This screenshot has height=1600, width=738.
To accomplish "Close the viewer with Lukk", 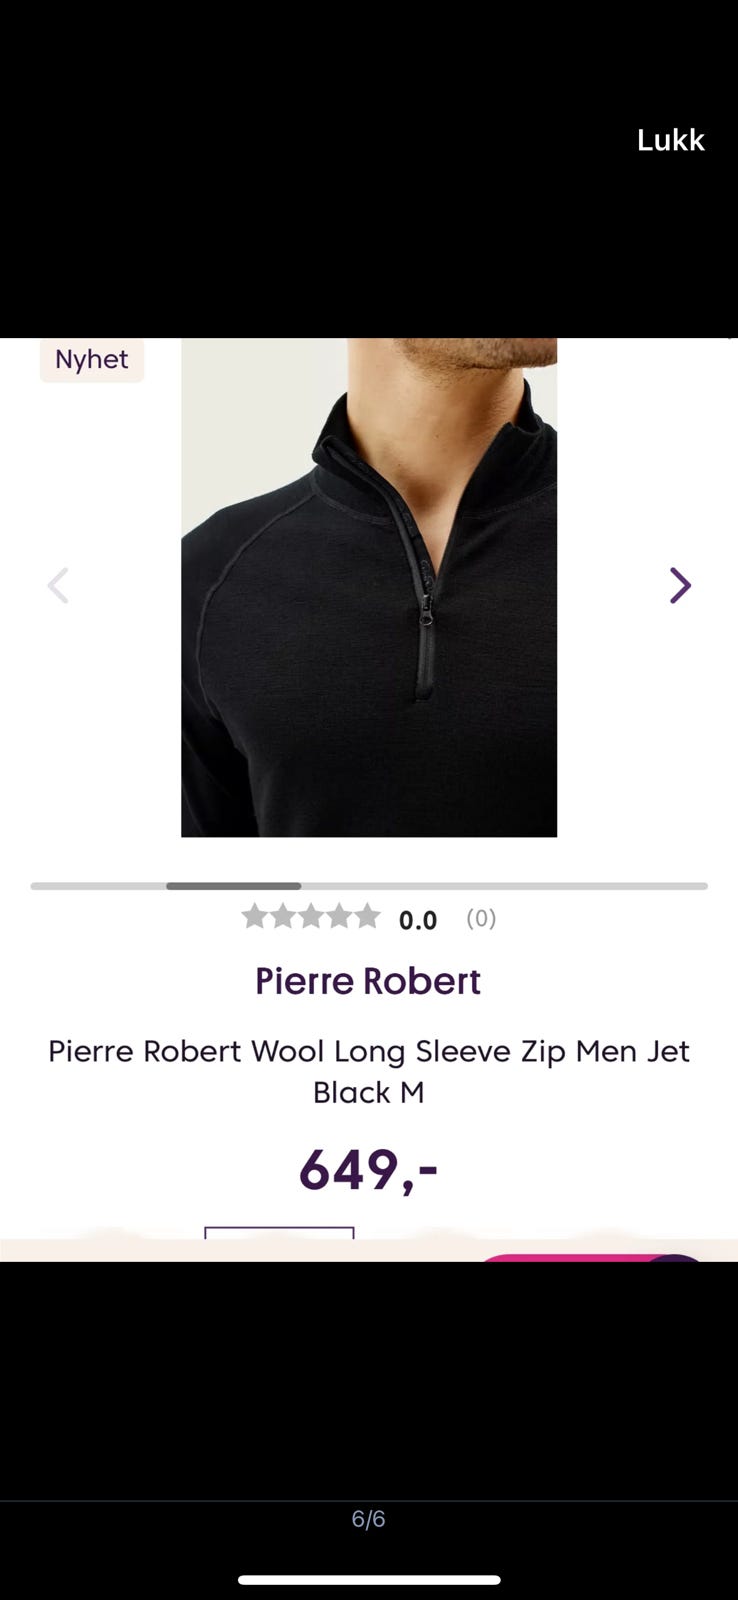I will click(x=670, y=140).
